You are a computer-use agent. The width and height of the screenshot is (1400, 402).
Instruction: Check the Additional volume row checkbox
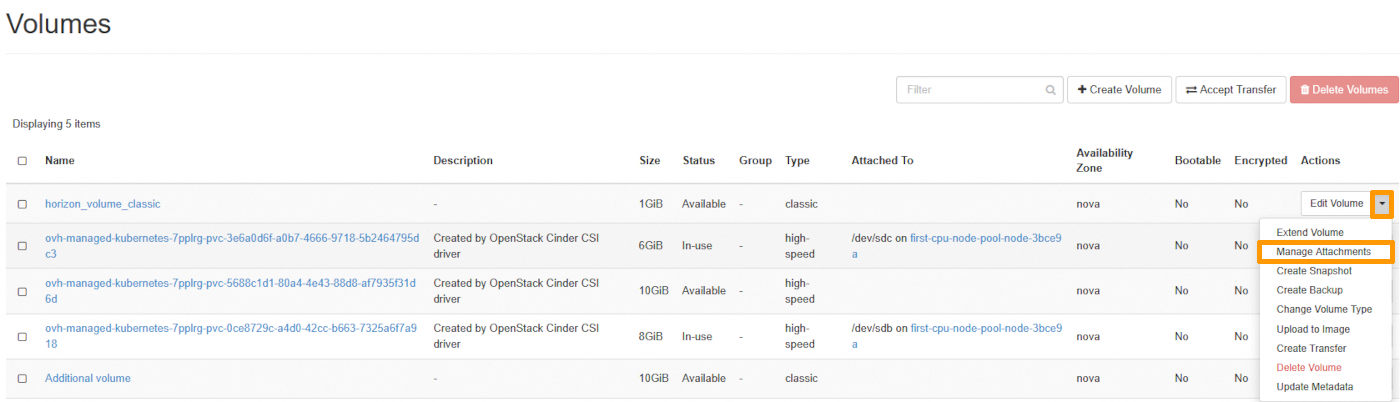(22, 379)
